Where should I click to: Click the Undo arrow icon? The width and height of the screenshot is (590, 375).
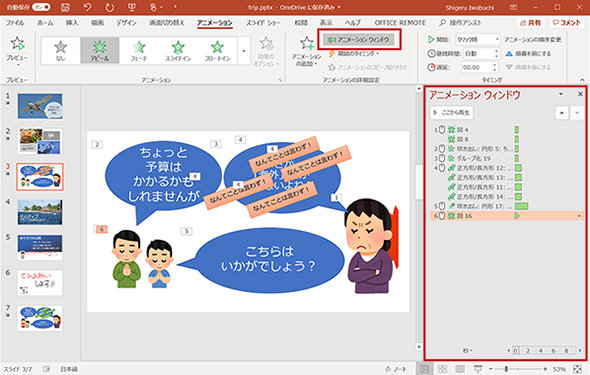coord(87,7)
